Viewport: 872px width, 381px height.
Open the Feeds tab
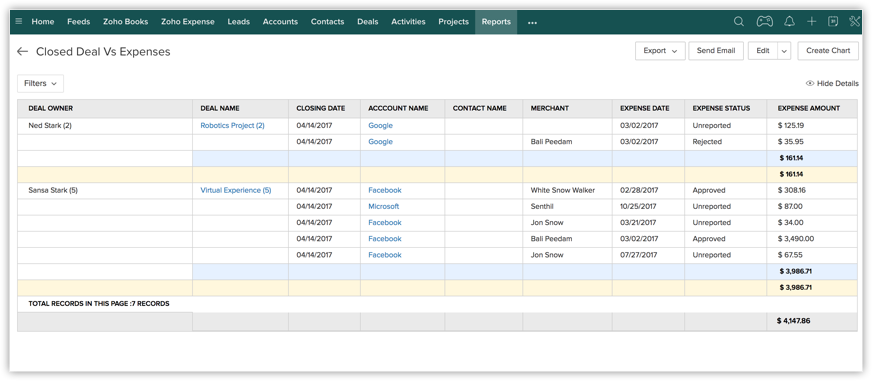pos(78,22)
